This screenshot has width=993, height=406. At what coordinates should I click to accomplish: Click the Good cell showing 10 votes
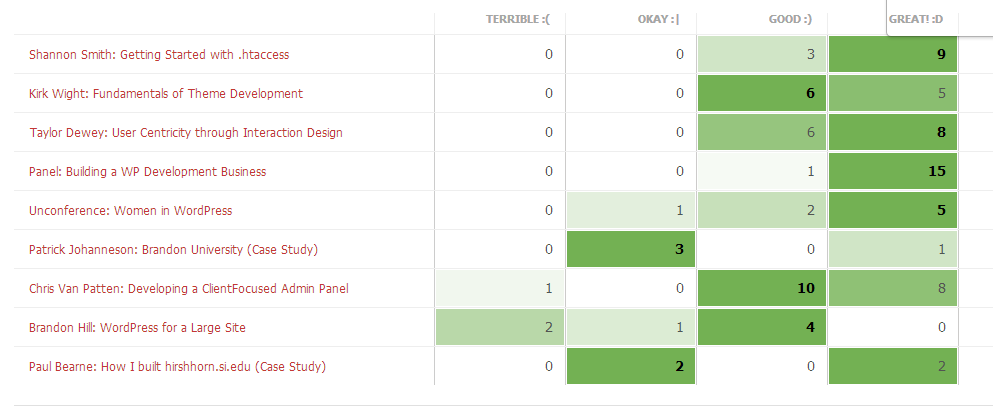point(762,288)
